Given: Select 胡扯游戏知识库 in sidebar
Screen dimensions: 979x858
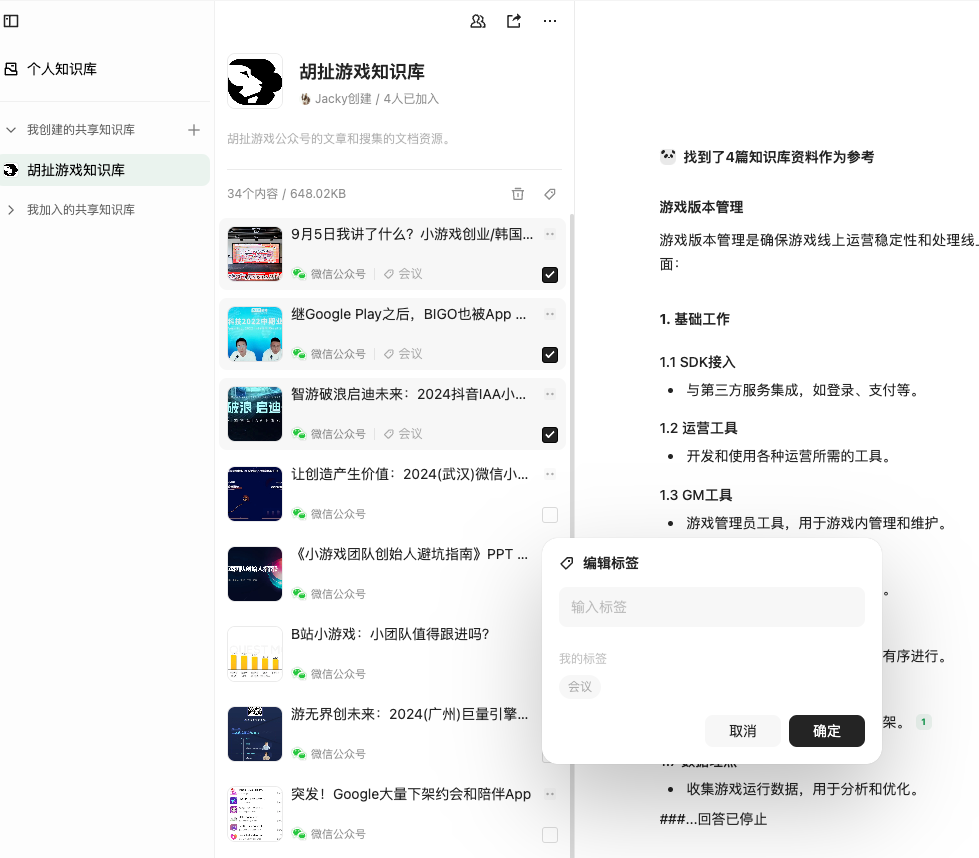Looking at the screenshot, I should [105, 170].
